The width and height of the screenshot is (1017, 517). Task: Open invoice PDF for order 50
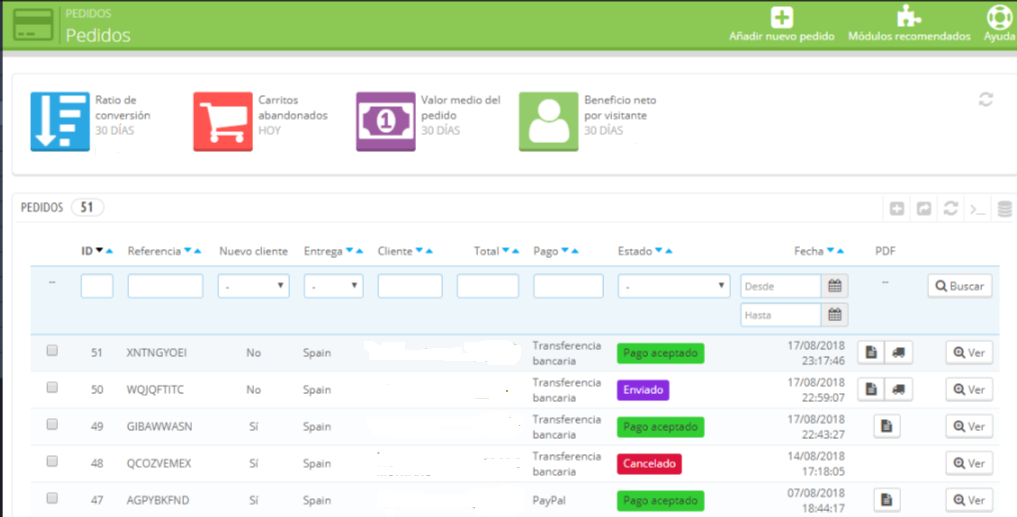tap(871, 389)
